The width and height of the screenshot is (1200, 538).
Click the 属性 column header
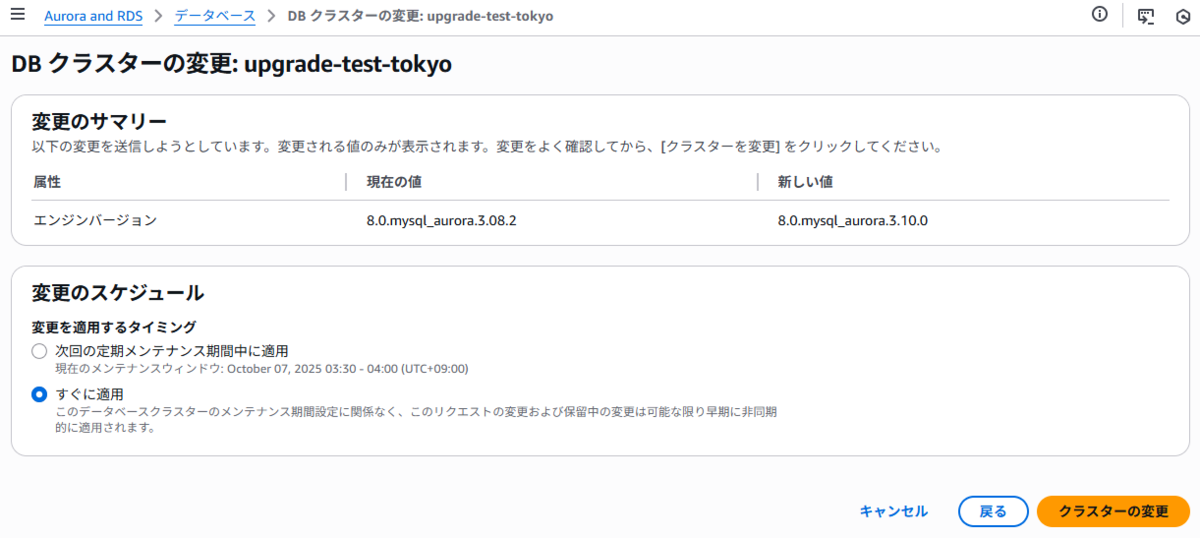click(x=46, y=182)
